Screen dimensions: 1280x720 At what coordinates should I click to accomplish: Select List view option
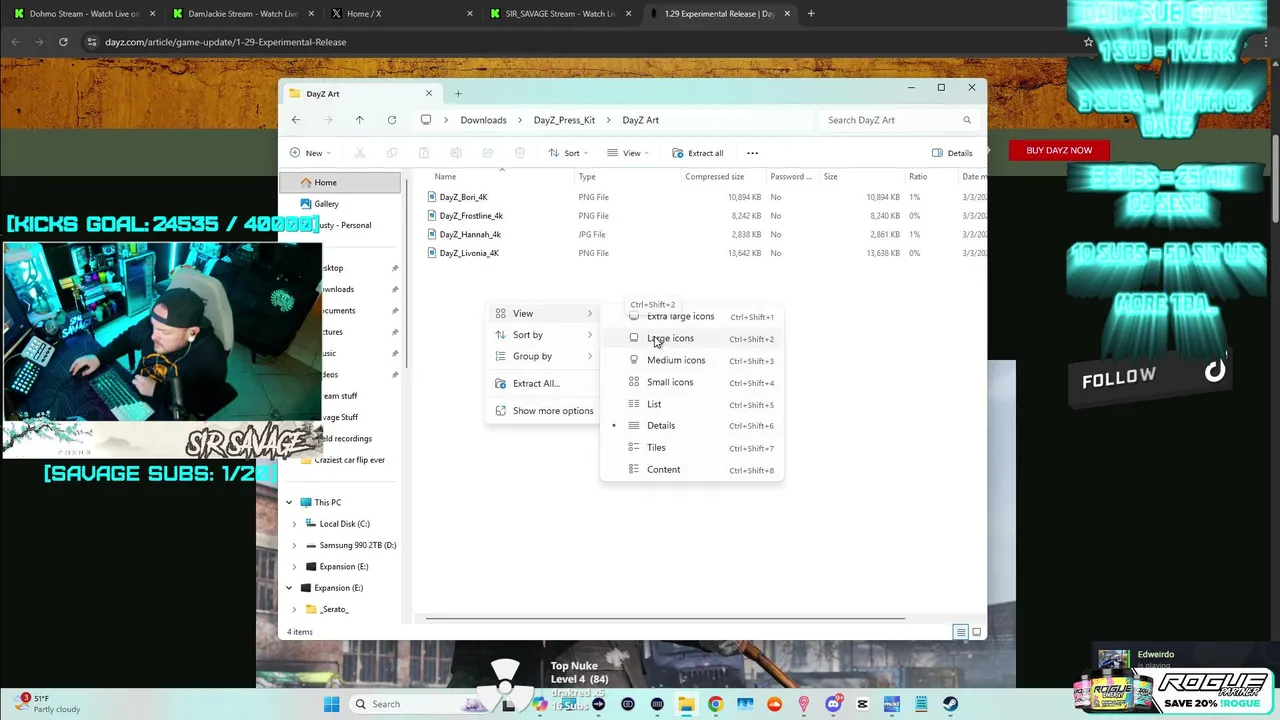(692, 404)
